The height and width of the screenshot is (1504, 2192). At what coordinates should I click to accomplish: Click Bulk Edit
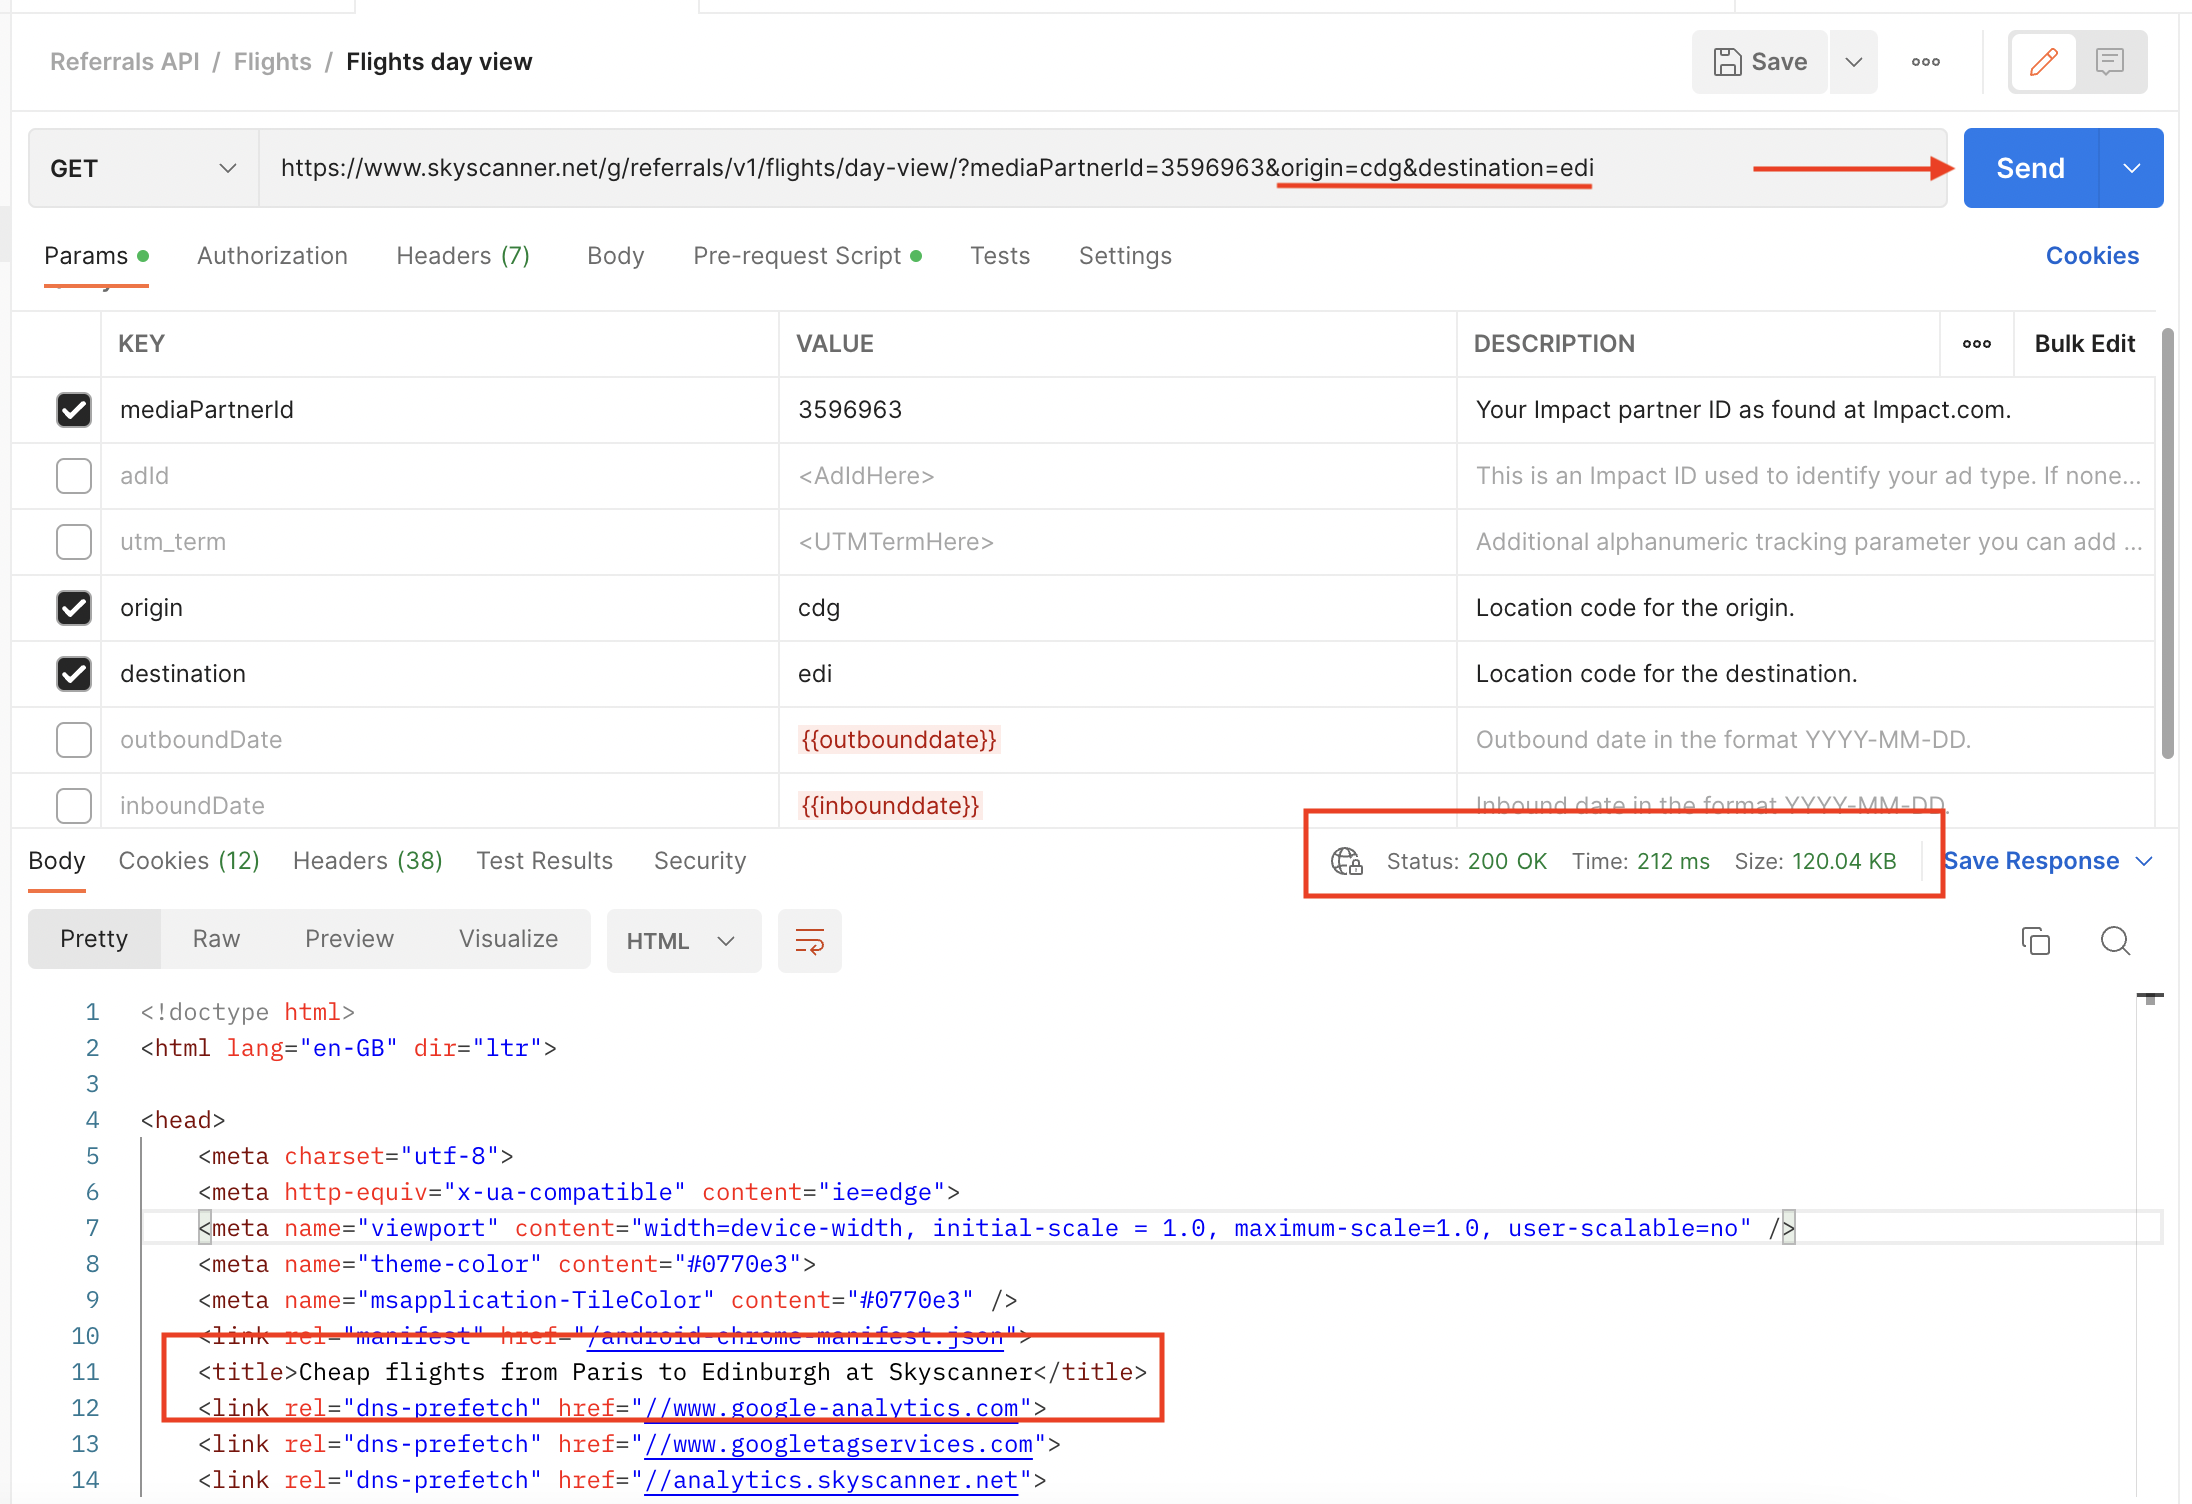(2084, 344)
